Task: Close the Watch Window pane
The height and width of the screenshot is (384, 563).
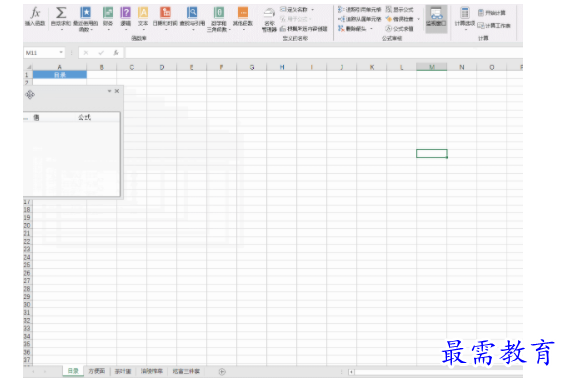Action: (x=117, y=91)
